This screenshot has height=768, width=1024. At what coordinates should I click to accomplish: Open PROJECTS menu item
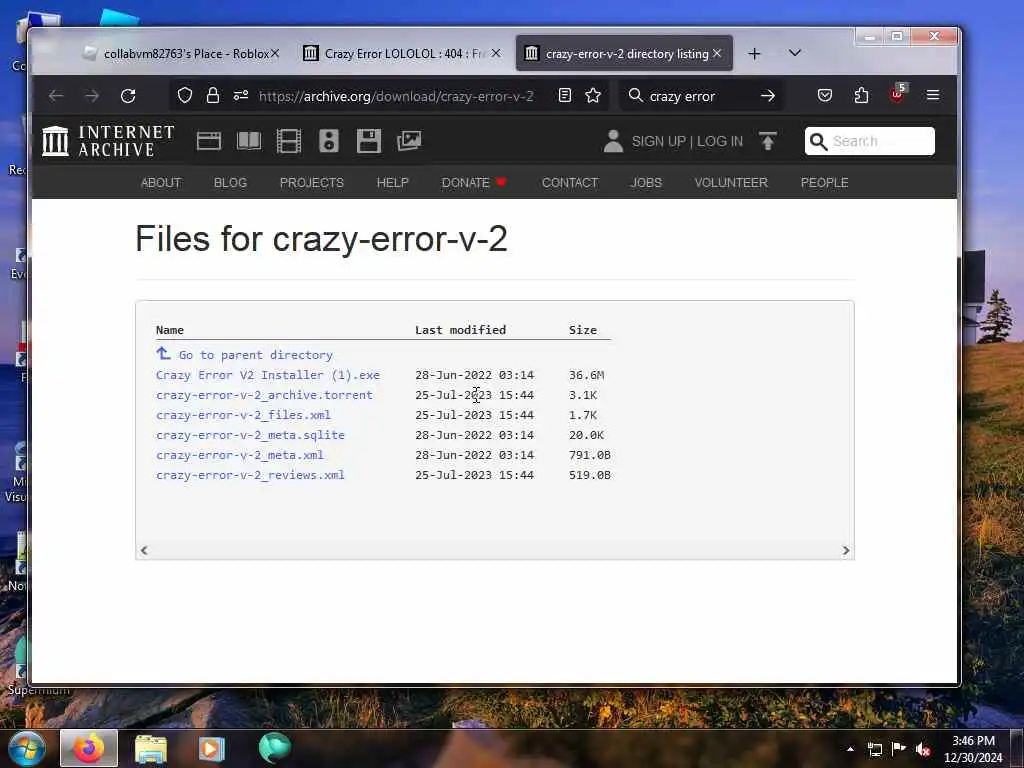tap(312, 183)
